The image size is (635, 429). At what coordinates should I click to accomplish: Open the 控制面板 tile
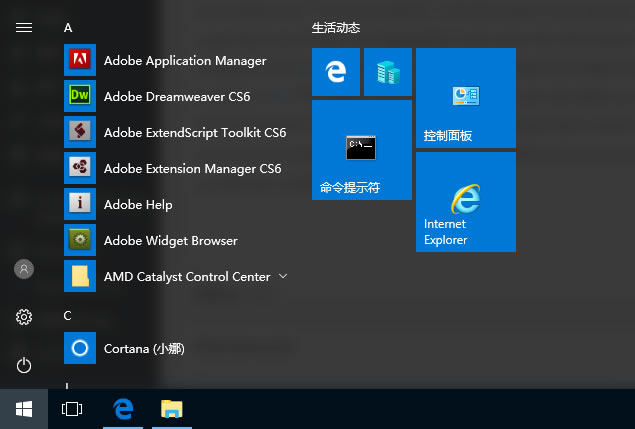(x=465, y=98)
